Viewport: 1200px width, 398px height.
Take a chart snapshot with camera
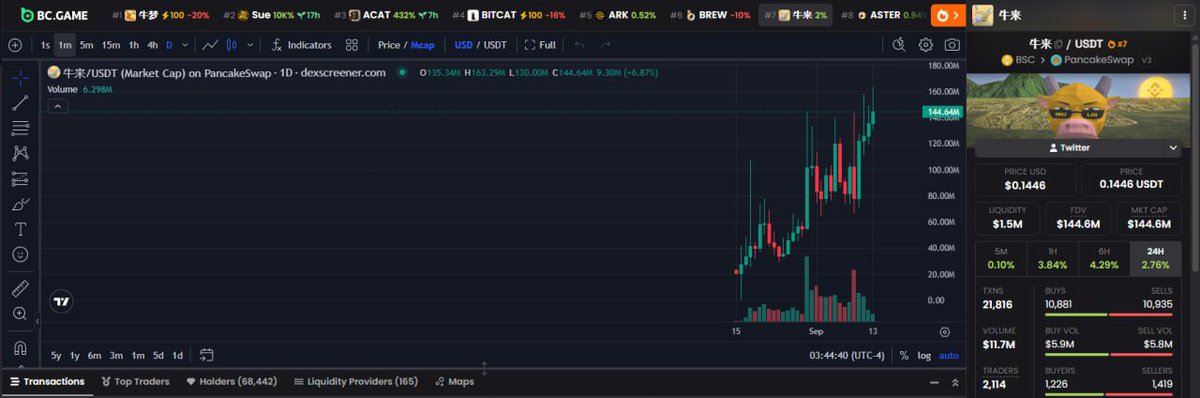(x=952, y=45)
